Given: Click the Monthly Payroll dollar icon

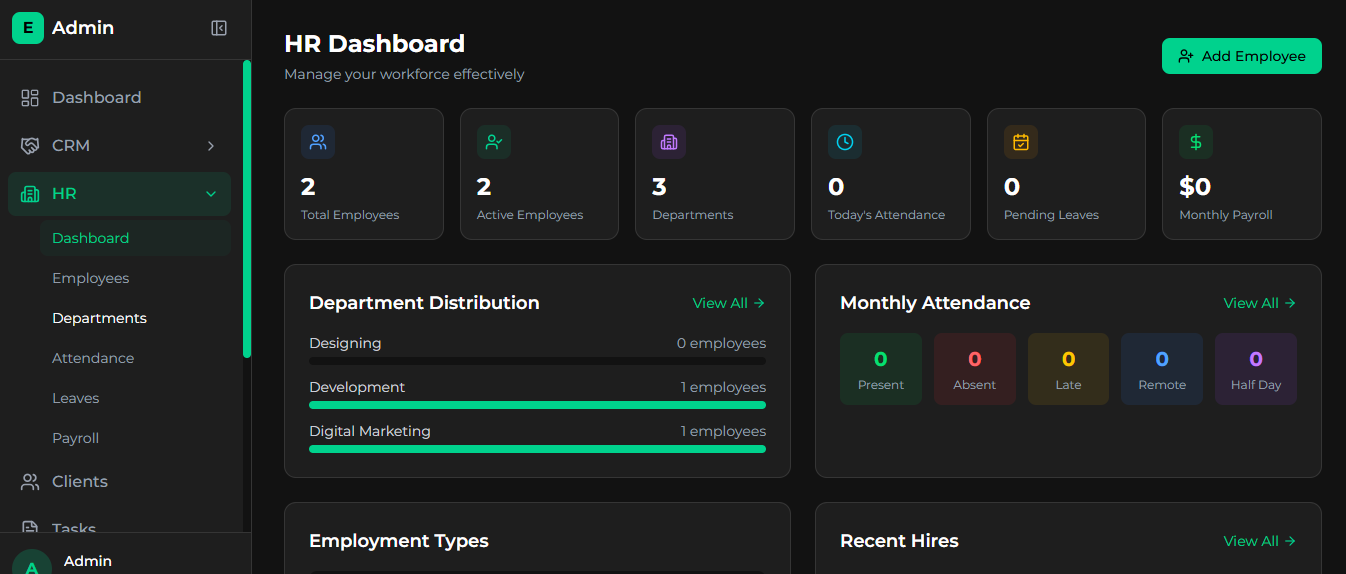Looking at the screenshot, I should coord(1195,142).
